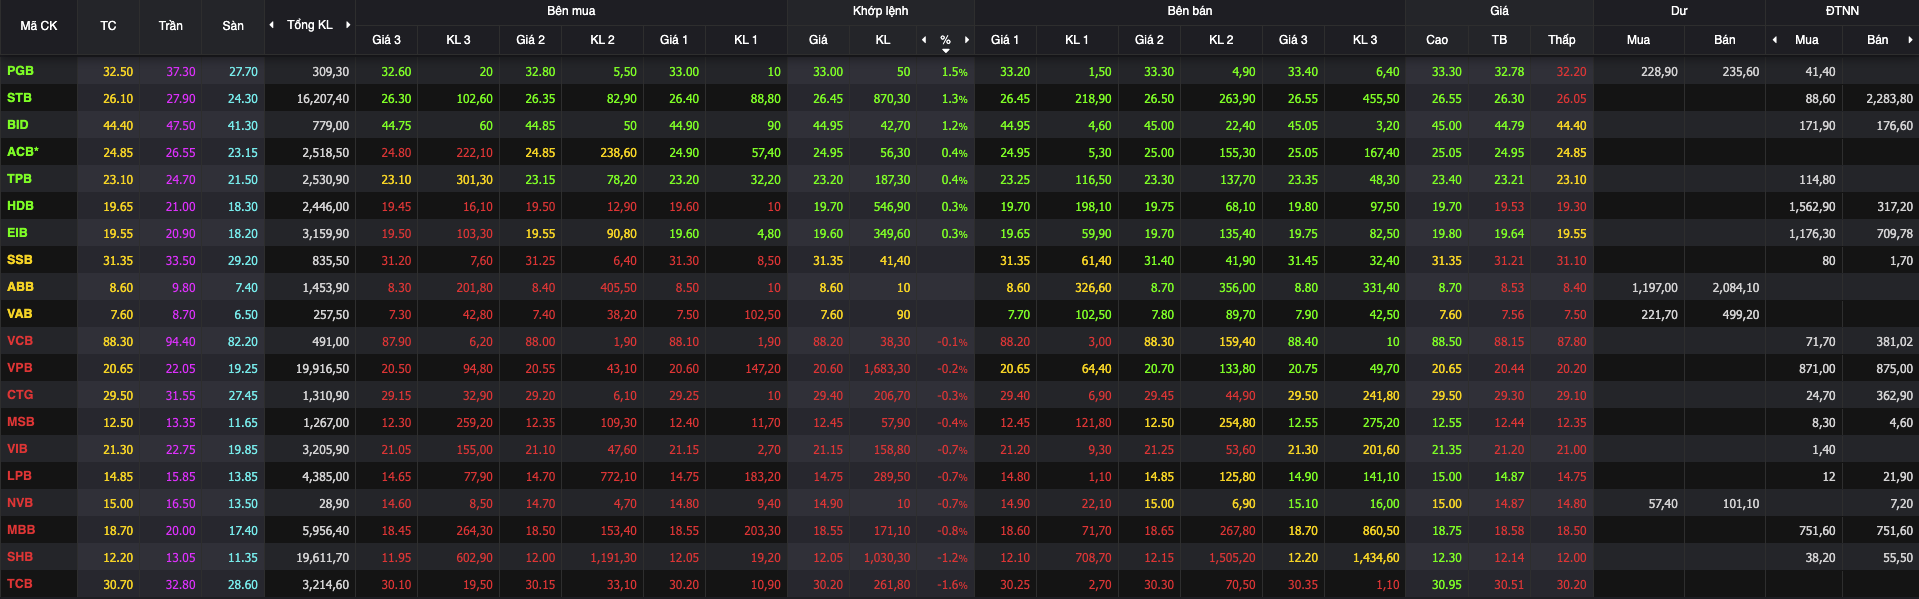Viewport: 1919px width, 599px height.
Task: Click VCB foreign sell value 381,02
Action: coord(1895,342)
